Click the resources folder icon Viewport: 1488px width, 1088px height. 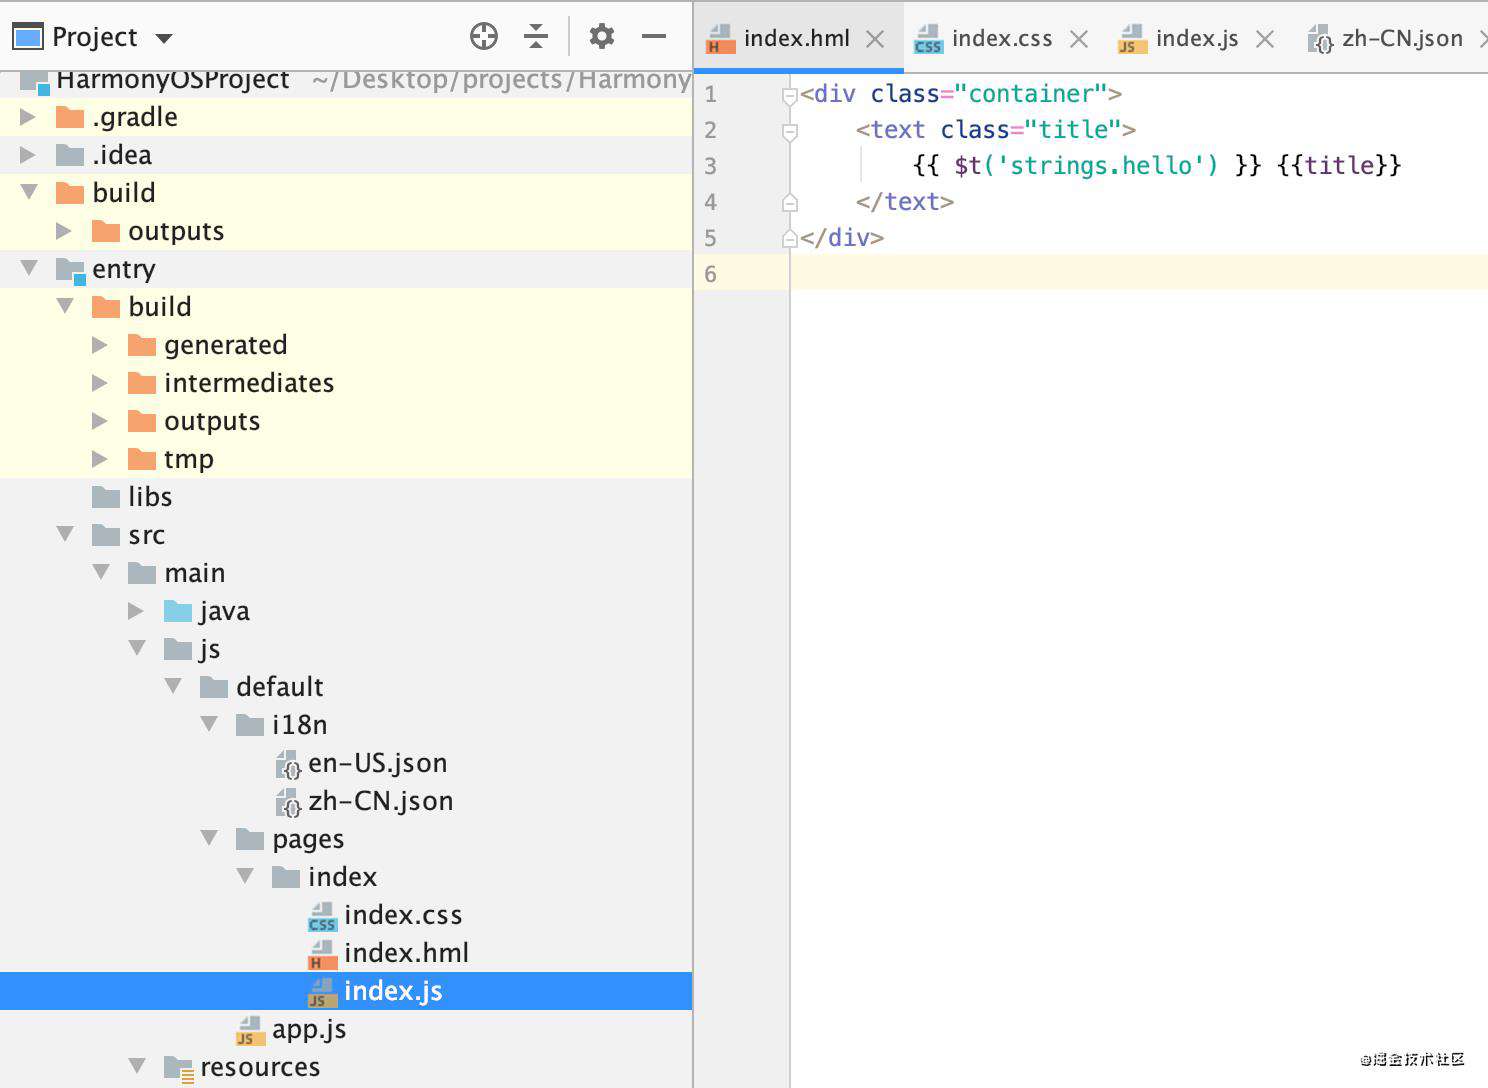(x=178, y=1068)
